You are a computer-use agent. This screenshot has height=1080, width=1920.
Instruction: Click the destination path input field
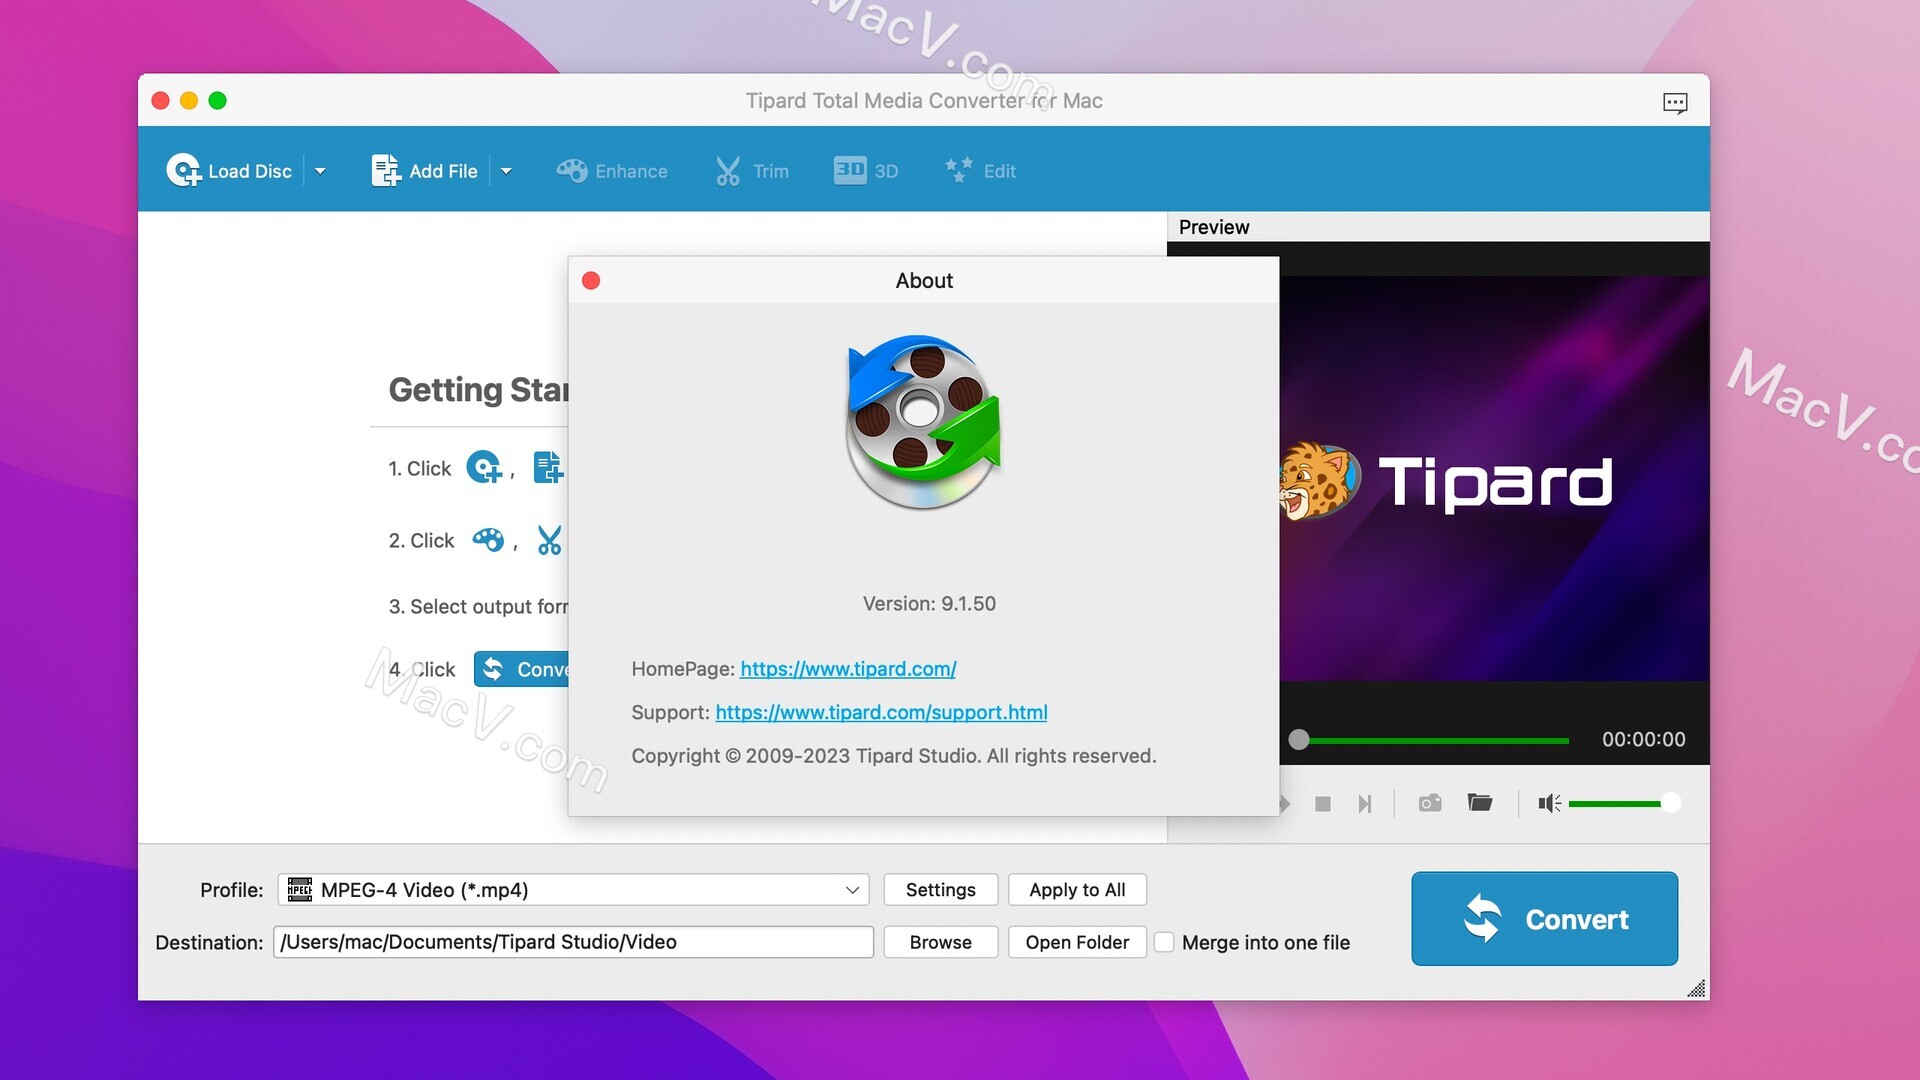[x=574, y=942]
